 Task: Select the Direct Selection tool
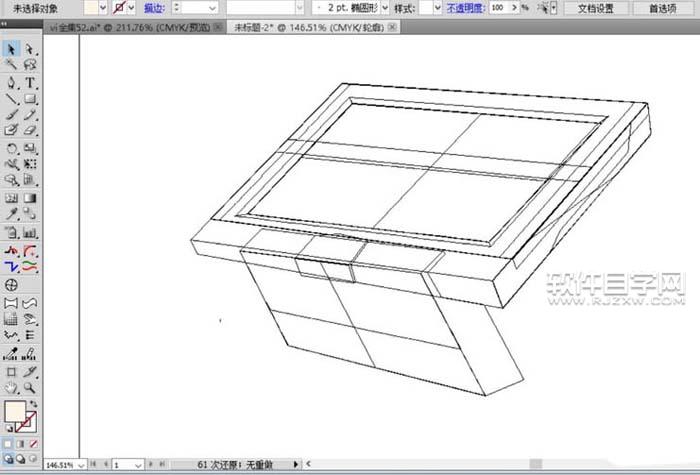tap(29, 49)
